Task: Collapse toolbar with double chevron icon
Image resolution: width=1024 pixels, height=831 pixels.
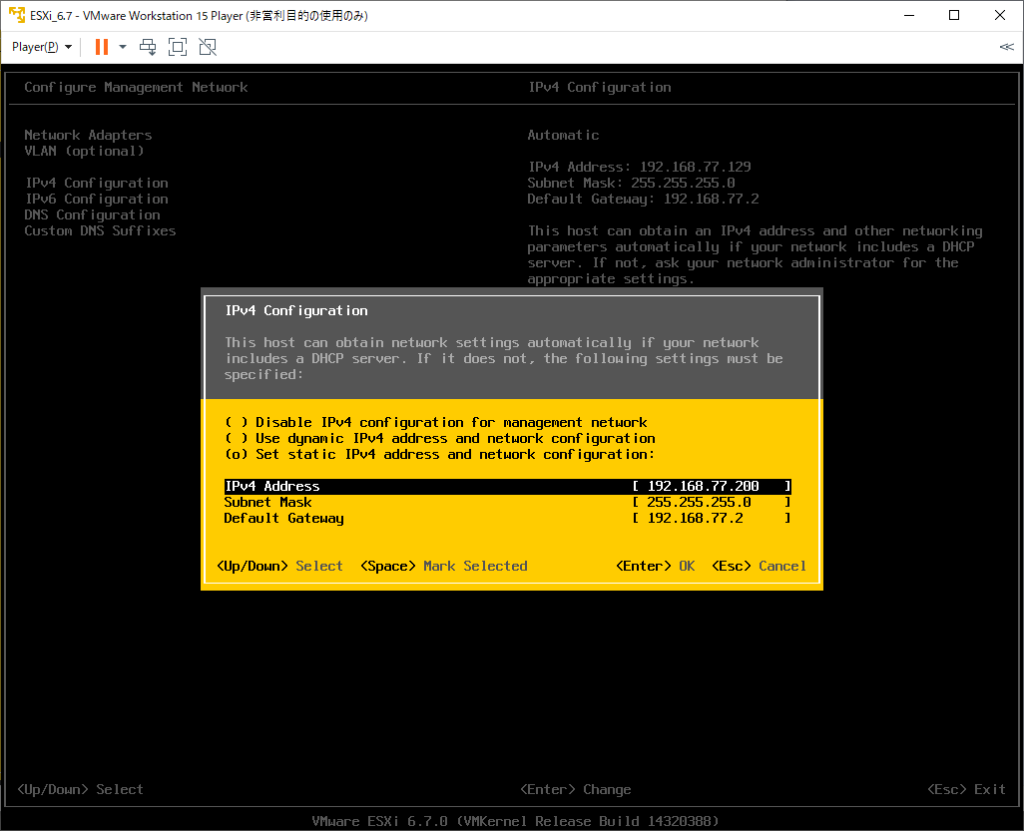Action: 1006,47
